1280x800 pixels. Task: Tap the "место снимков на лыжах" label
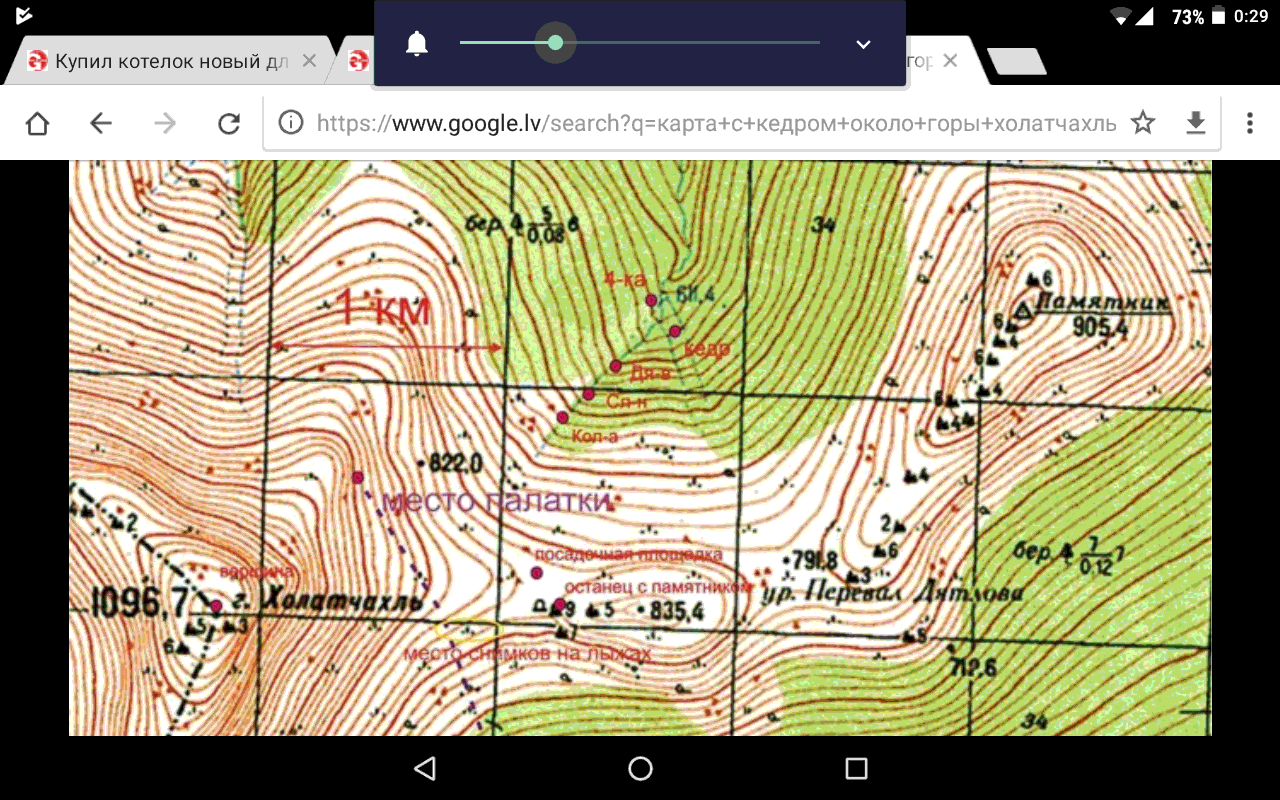tap(527, 654)
